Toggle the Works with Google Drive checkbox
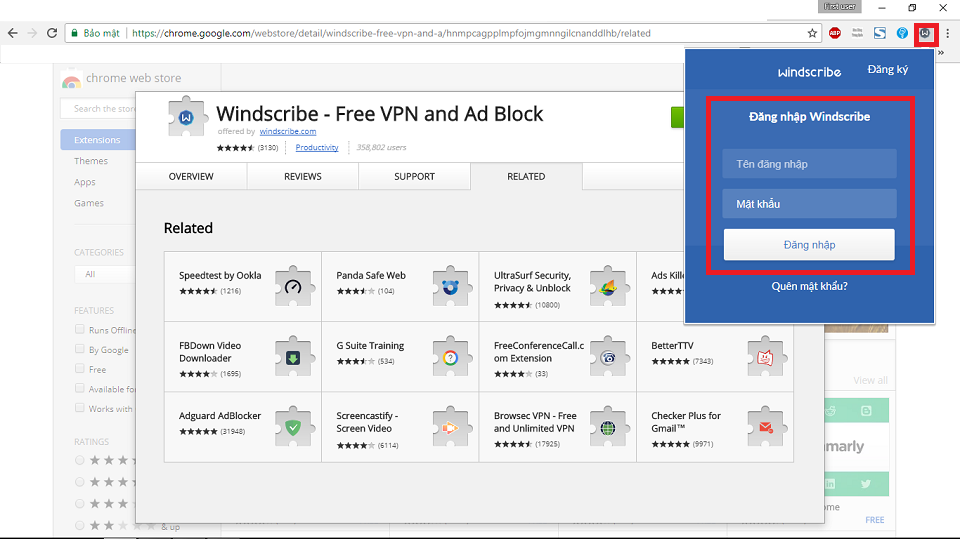 [x=80, y=408]
